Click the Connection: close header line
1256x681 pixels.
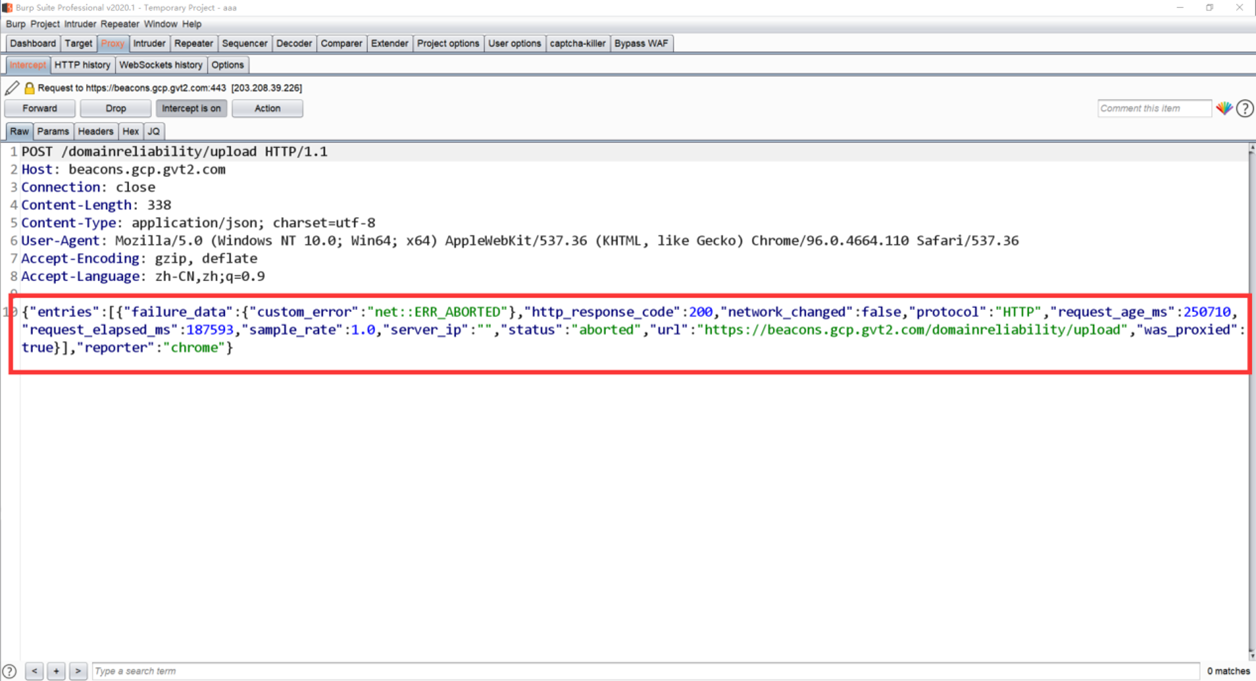coord(88,187)
